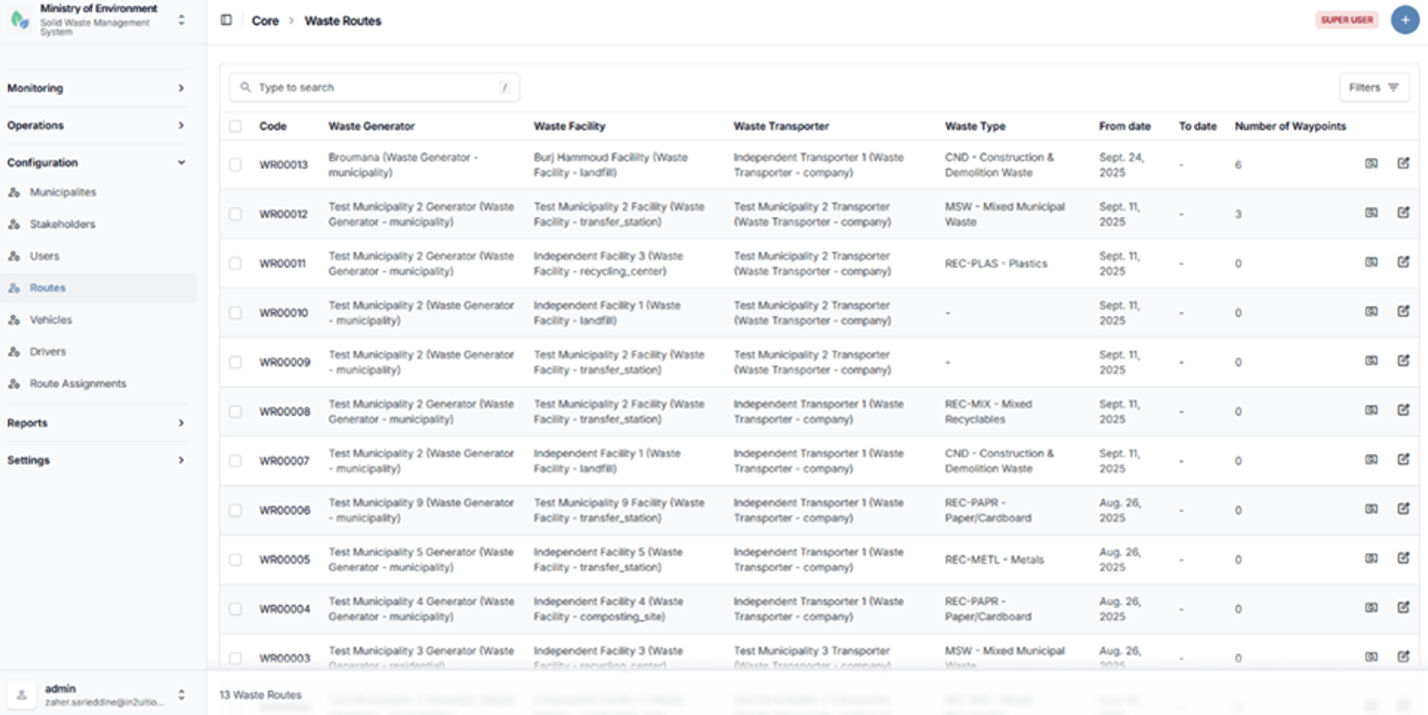This screenshot has width=1428, height=715.
Task: Open Stakeholders in the sidebar
Action: (100, 224)
